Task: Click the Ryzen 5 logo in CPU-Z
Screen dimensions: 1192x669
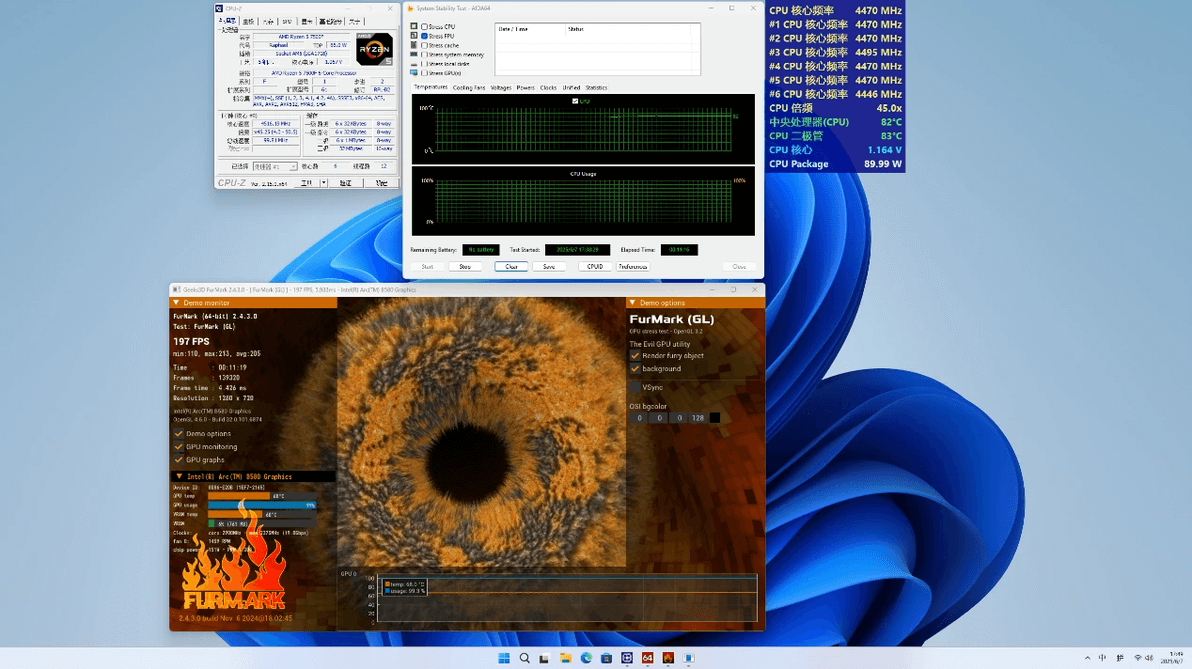Action: pos(374,49)
